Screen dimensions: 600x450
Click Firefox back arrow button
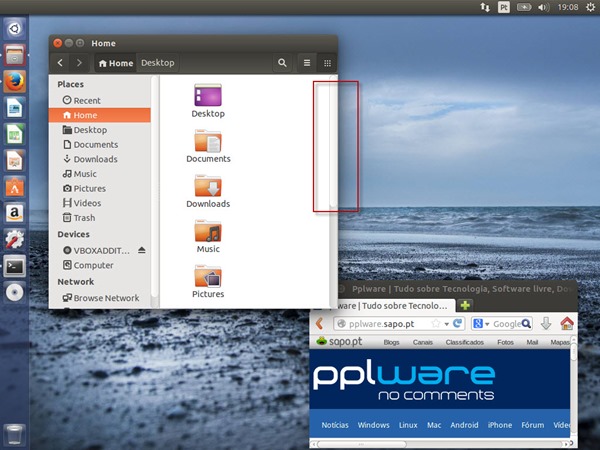320,324
